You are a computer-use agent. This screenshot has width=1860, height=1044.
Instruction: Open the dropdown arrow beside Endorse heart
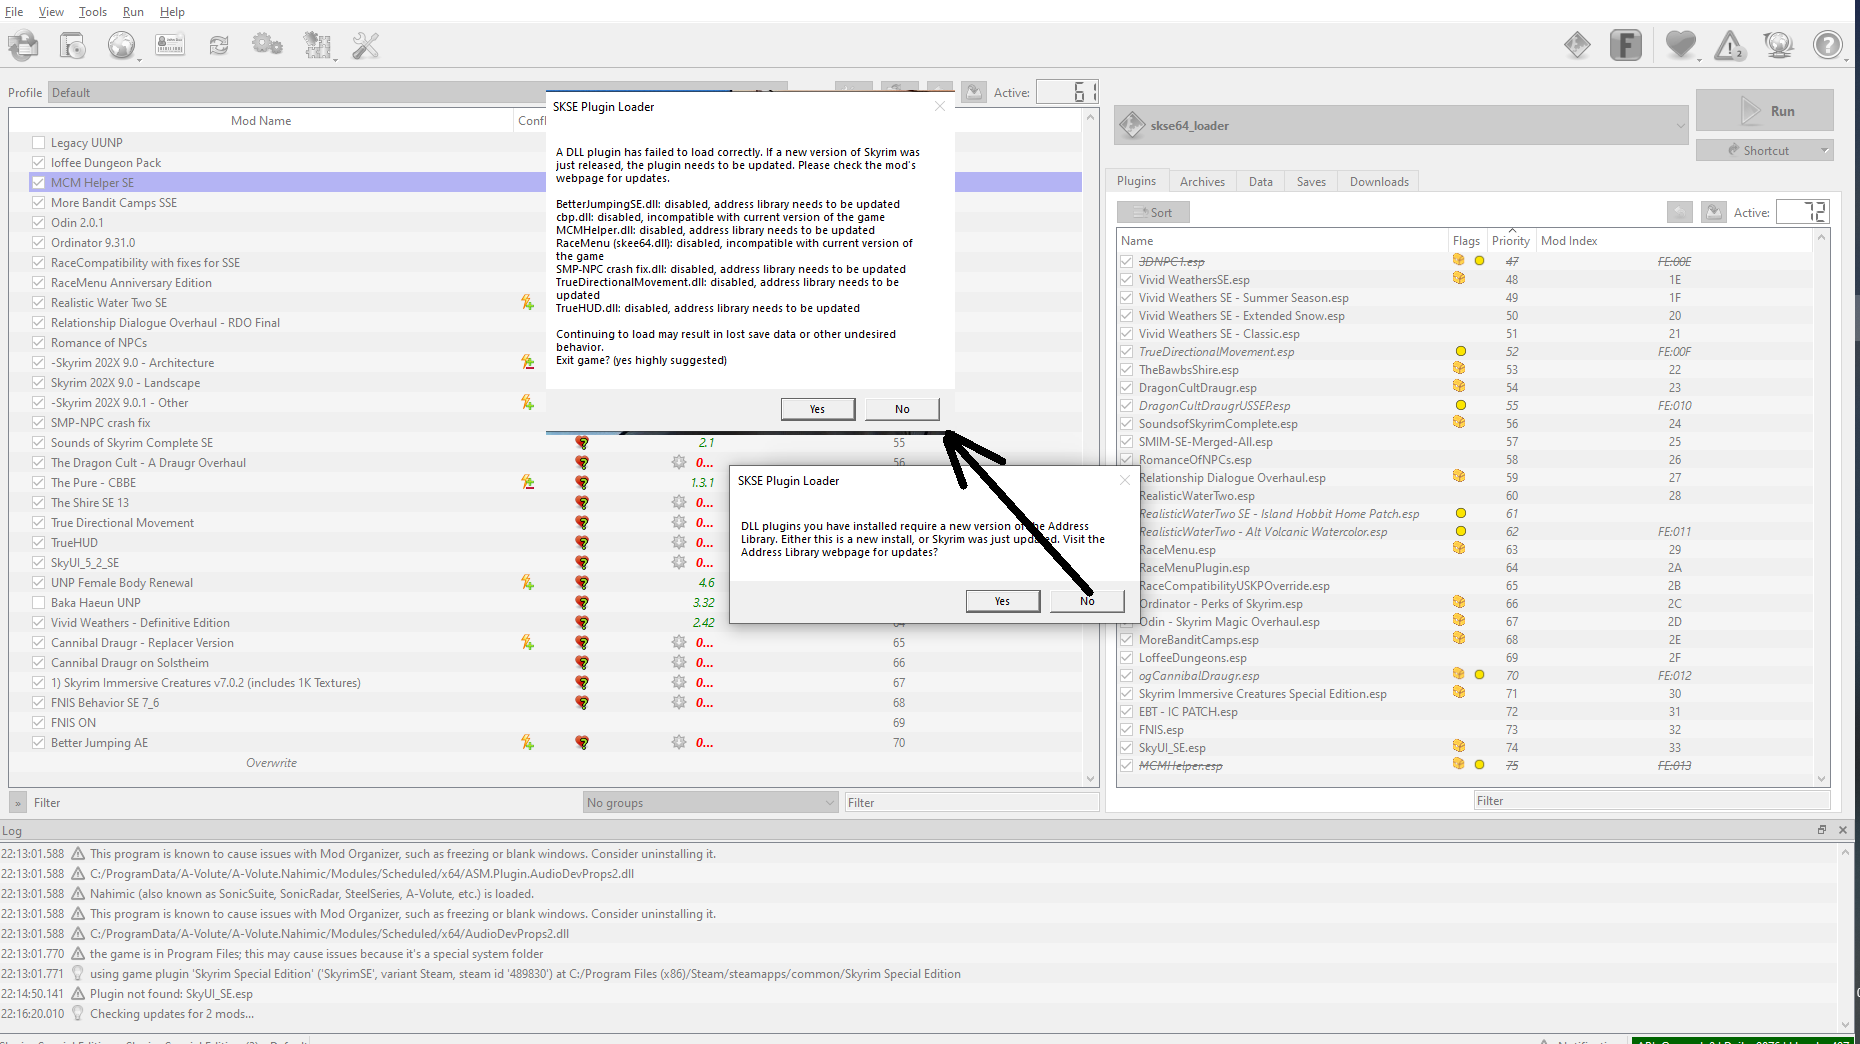pos(1699,59)
